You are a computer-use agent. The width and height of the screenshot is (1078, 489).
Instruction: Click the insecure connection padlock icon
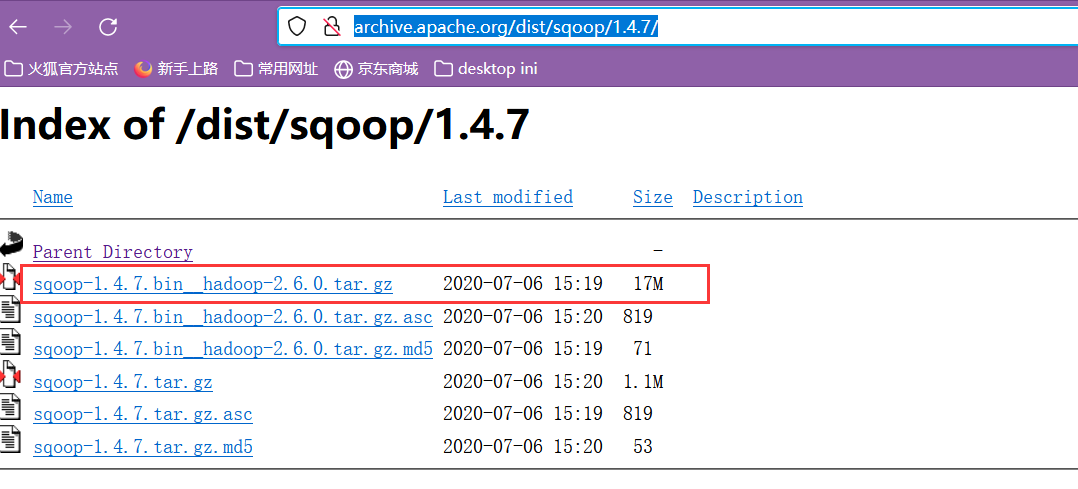333,27
